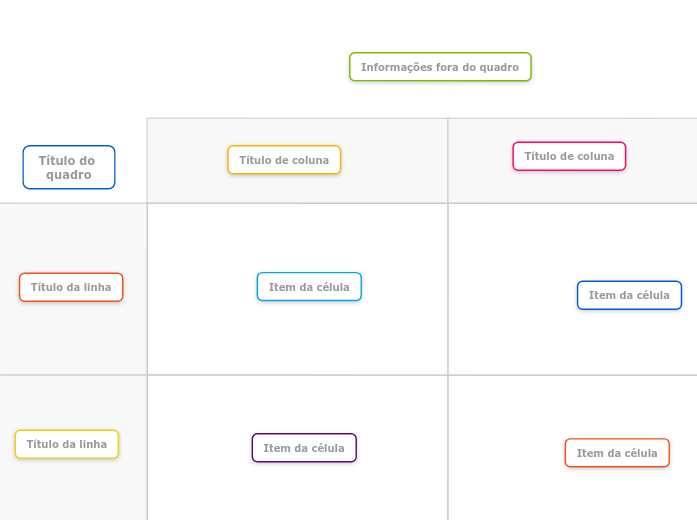Select the "Informações fora do quadro" node

[x=440, y=67]
